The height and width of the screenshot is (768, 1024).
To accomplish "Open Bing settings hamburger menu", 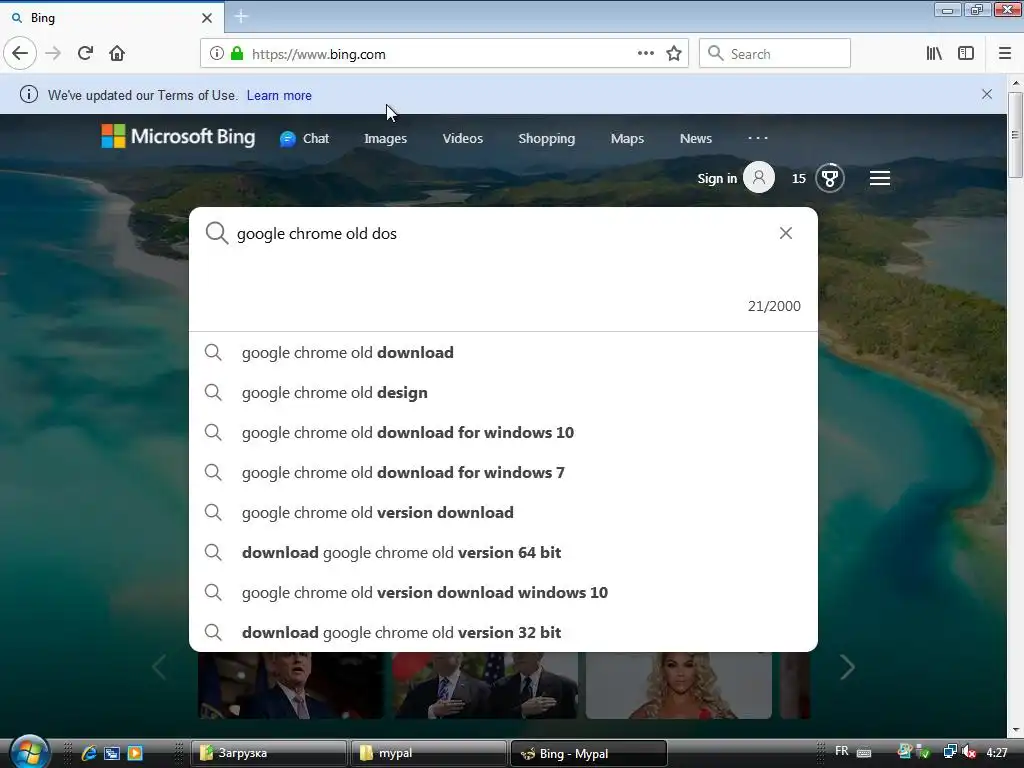I will pos(880,178).
